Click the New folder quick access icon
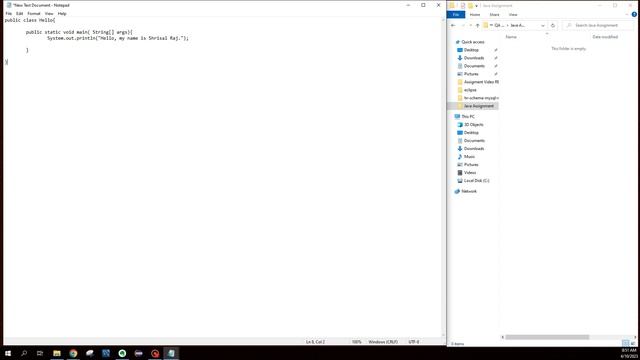 click(x=470, y=6)
